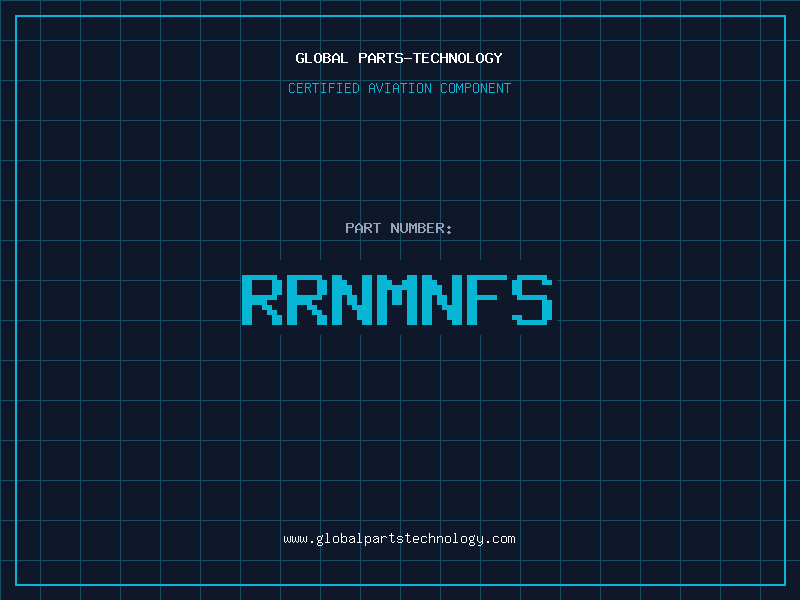
Task: Click the first R in the part number
Action: click(260, 299)
